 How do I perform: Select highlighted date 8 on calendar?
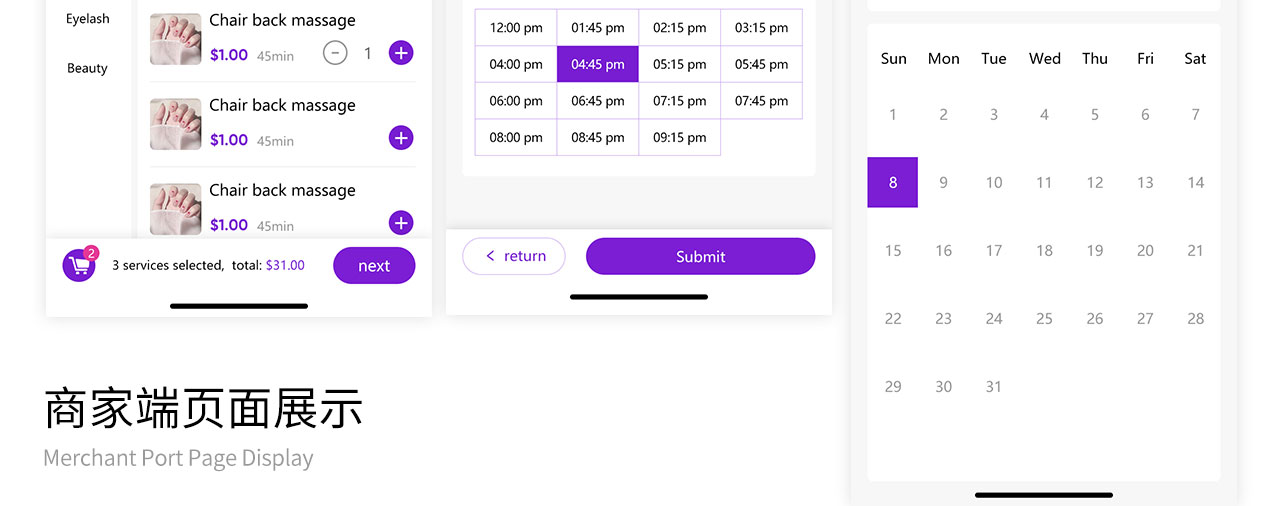tap(893, 182)
